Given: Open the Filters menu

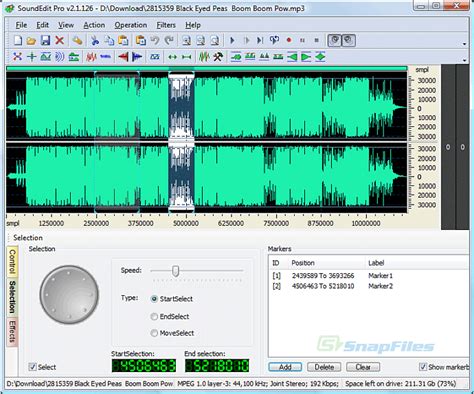Looking at the screenshot, I should (x=166, y=25).
